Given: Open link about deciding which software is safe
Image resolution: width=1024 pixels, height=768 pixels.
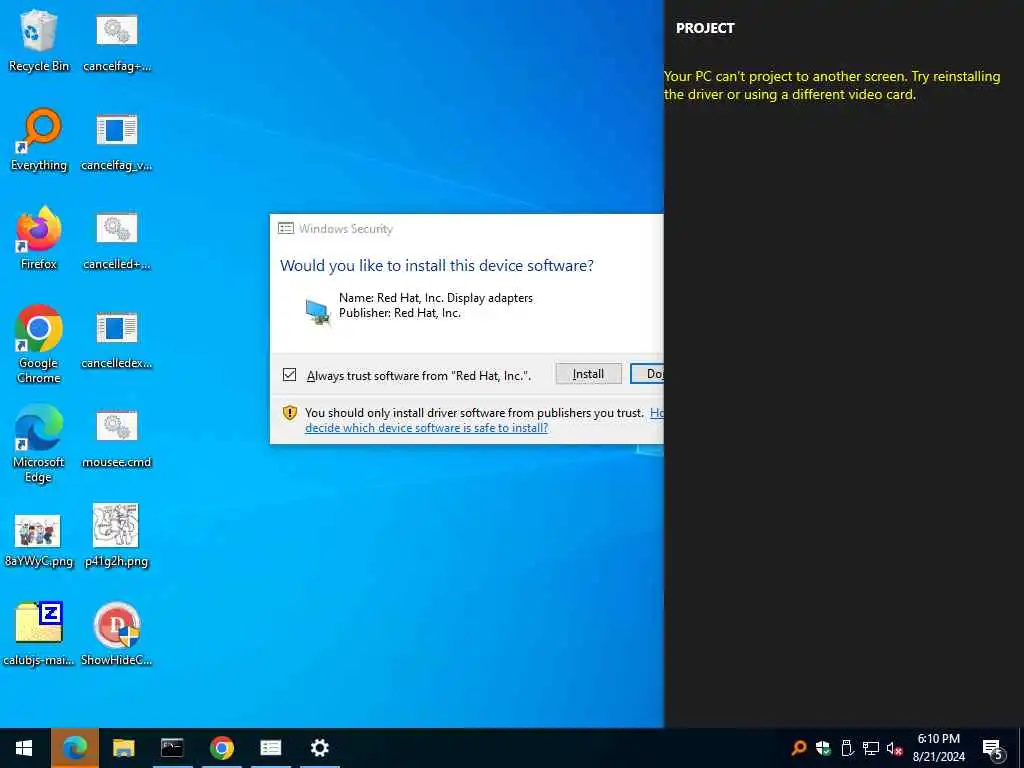Looking at the screenshot, I should (x=426, y=428).
